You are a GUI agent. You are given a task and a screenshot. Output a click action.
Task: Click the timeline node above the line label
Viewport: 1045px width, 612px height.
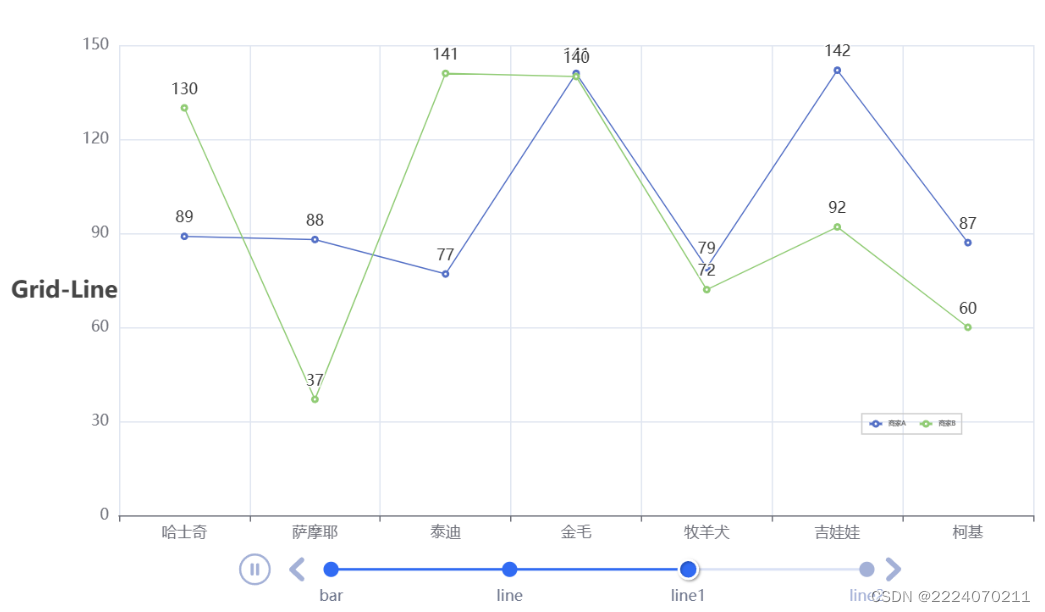click(509, 569)
